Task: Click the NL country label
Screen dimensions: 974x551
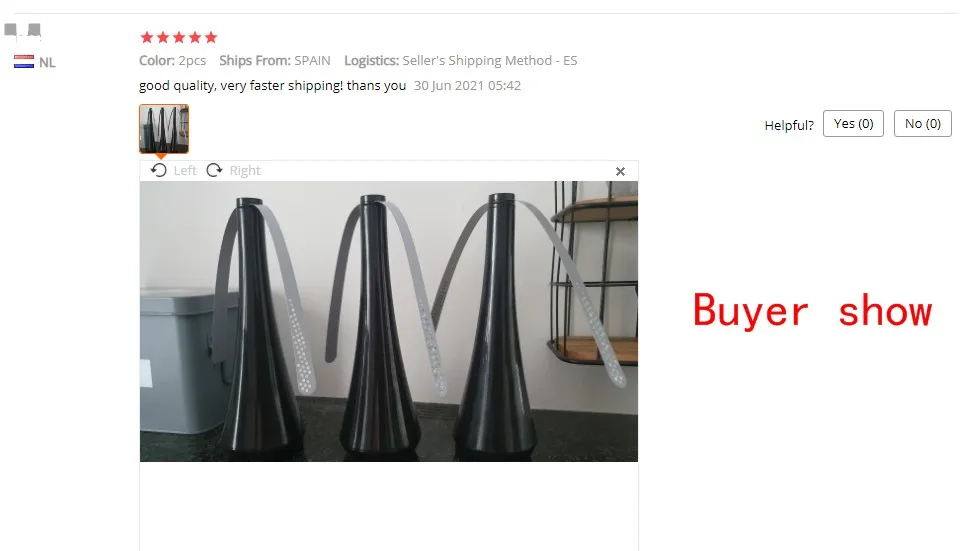Action: [x=47, y=62]
